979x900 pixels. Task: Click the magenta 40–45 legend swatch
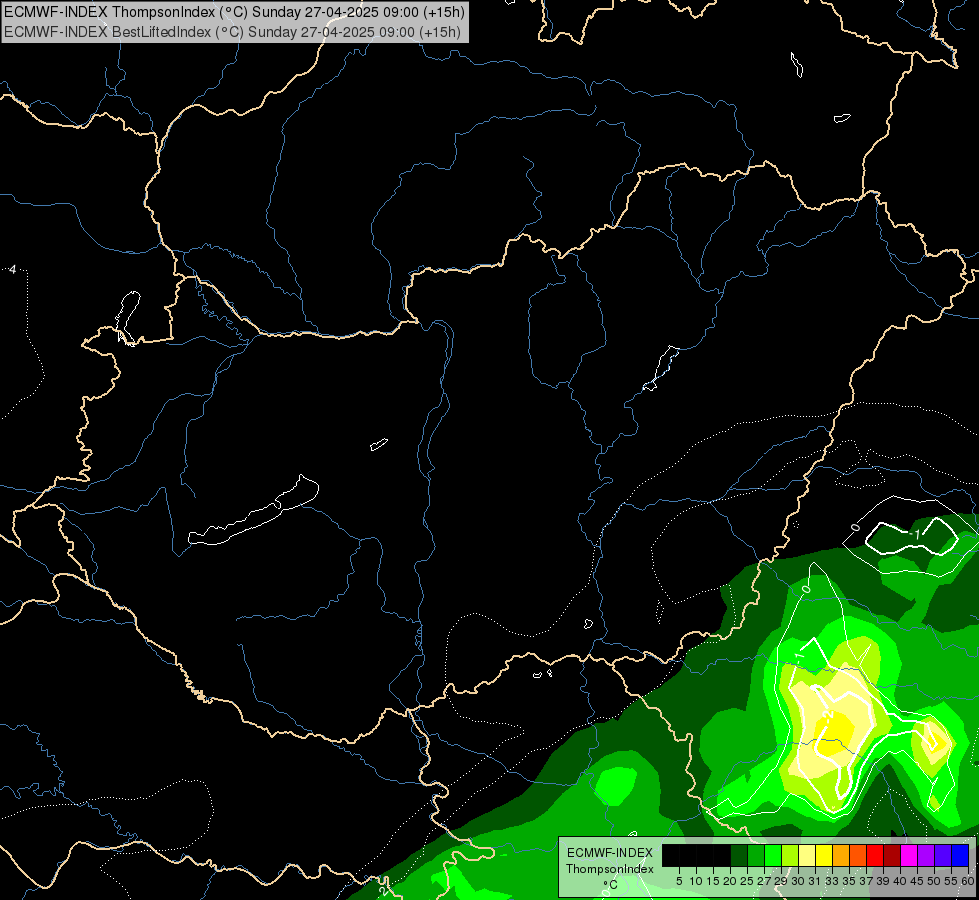pos(909,856)
